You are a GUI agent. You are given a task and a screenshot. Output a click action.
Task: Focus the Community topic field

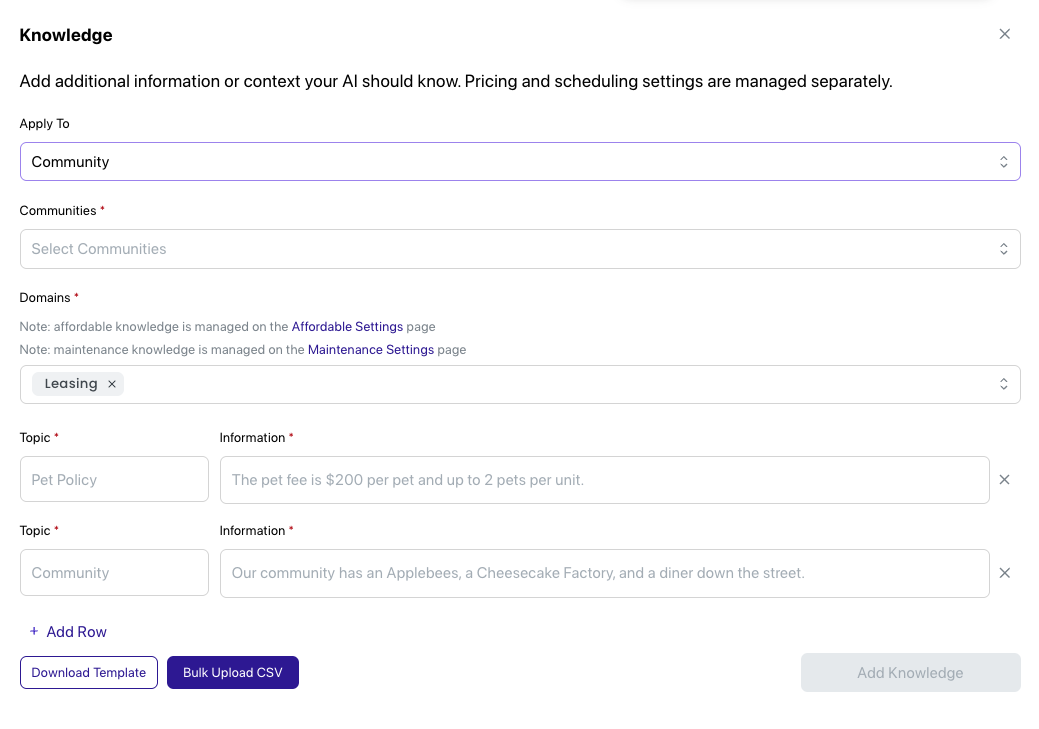pyautogui.click(x=114, y=573)
